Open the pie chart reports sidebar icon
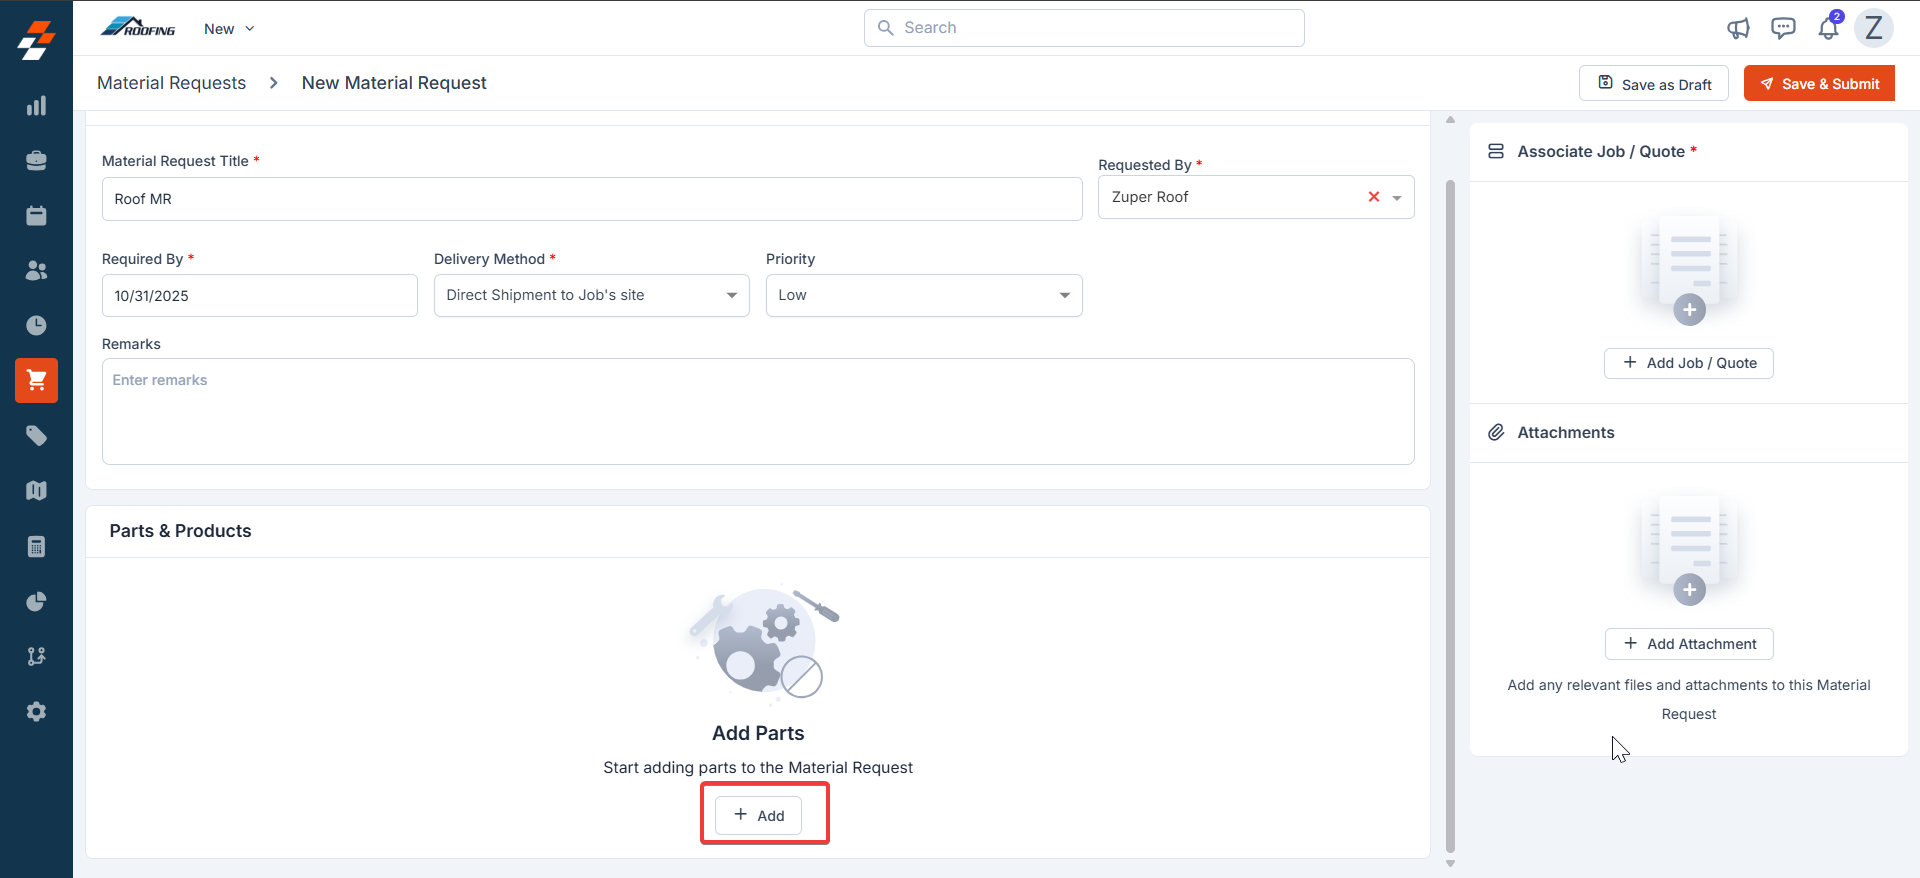 (36, 601)
